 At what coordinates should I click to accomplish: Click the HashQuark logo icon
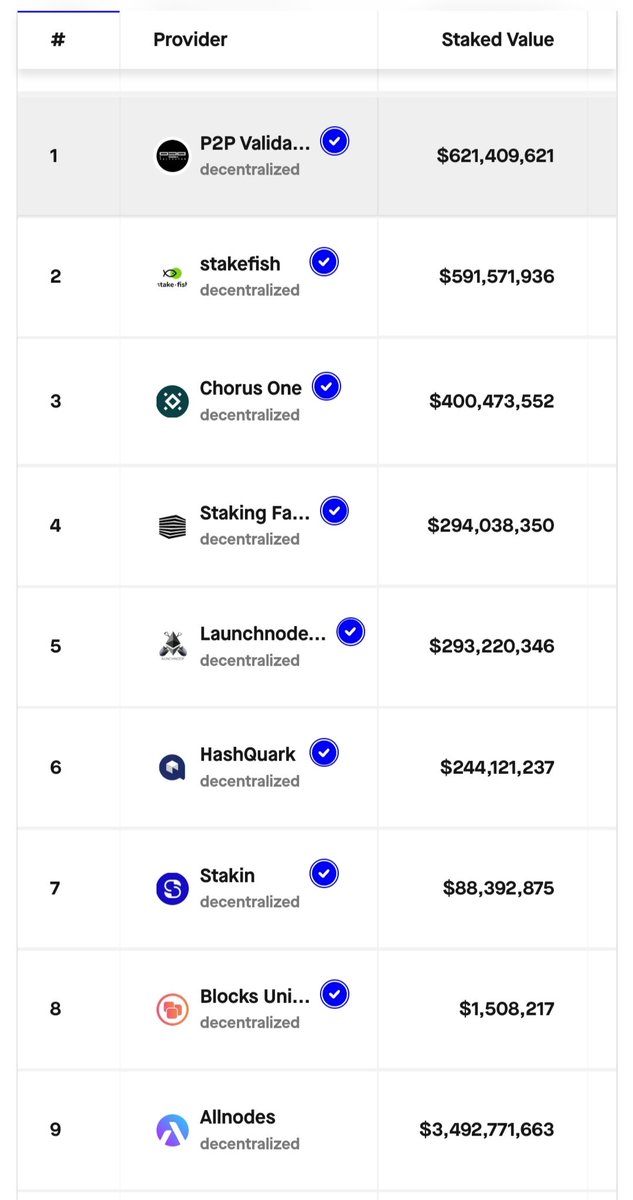click(173, 767)
